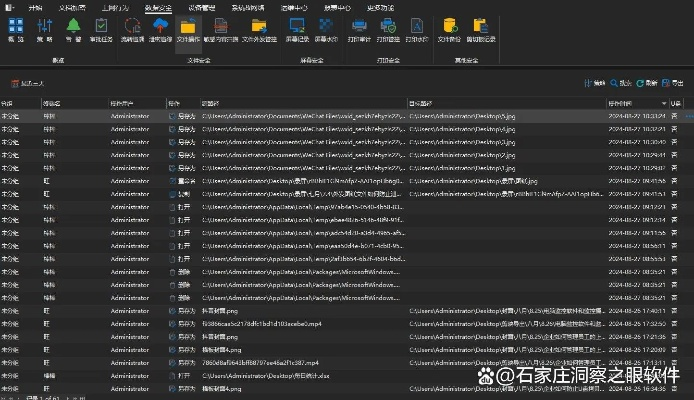
Task: Open the 文件操作 folder icon in ribbon
Action: tap(188, 31)
